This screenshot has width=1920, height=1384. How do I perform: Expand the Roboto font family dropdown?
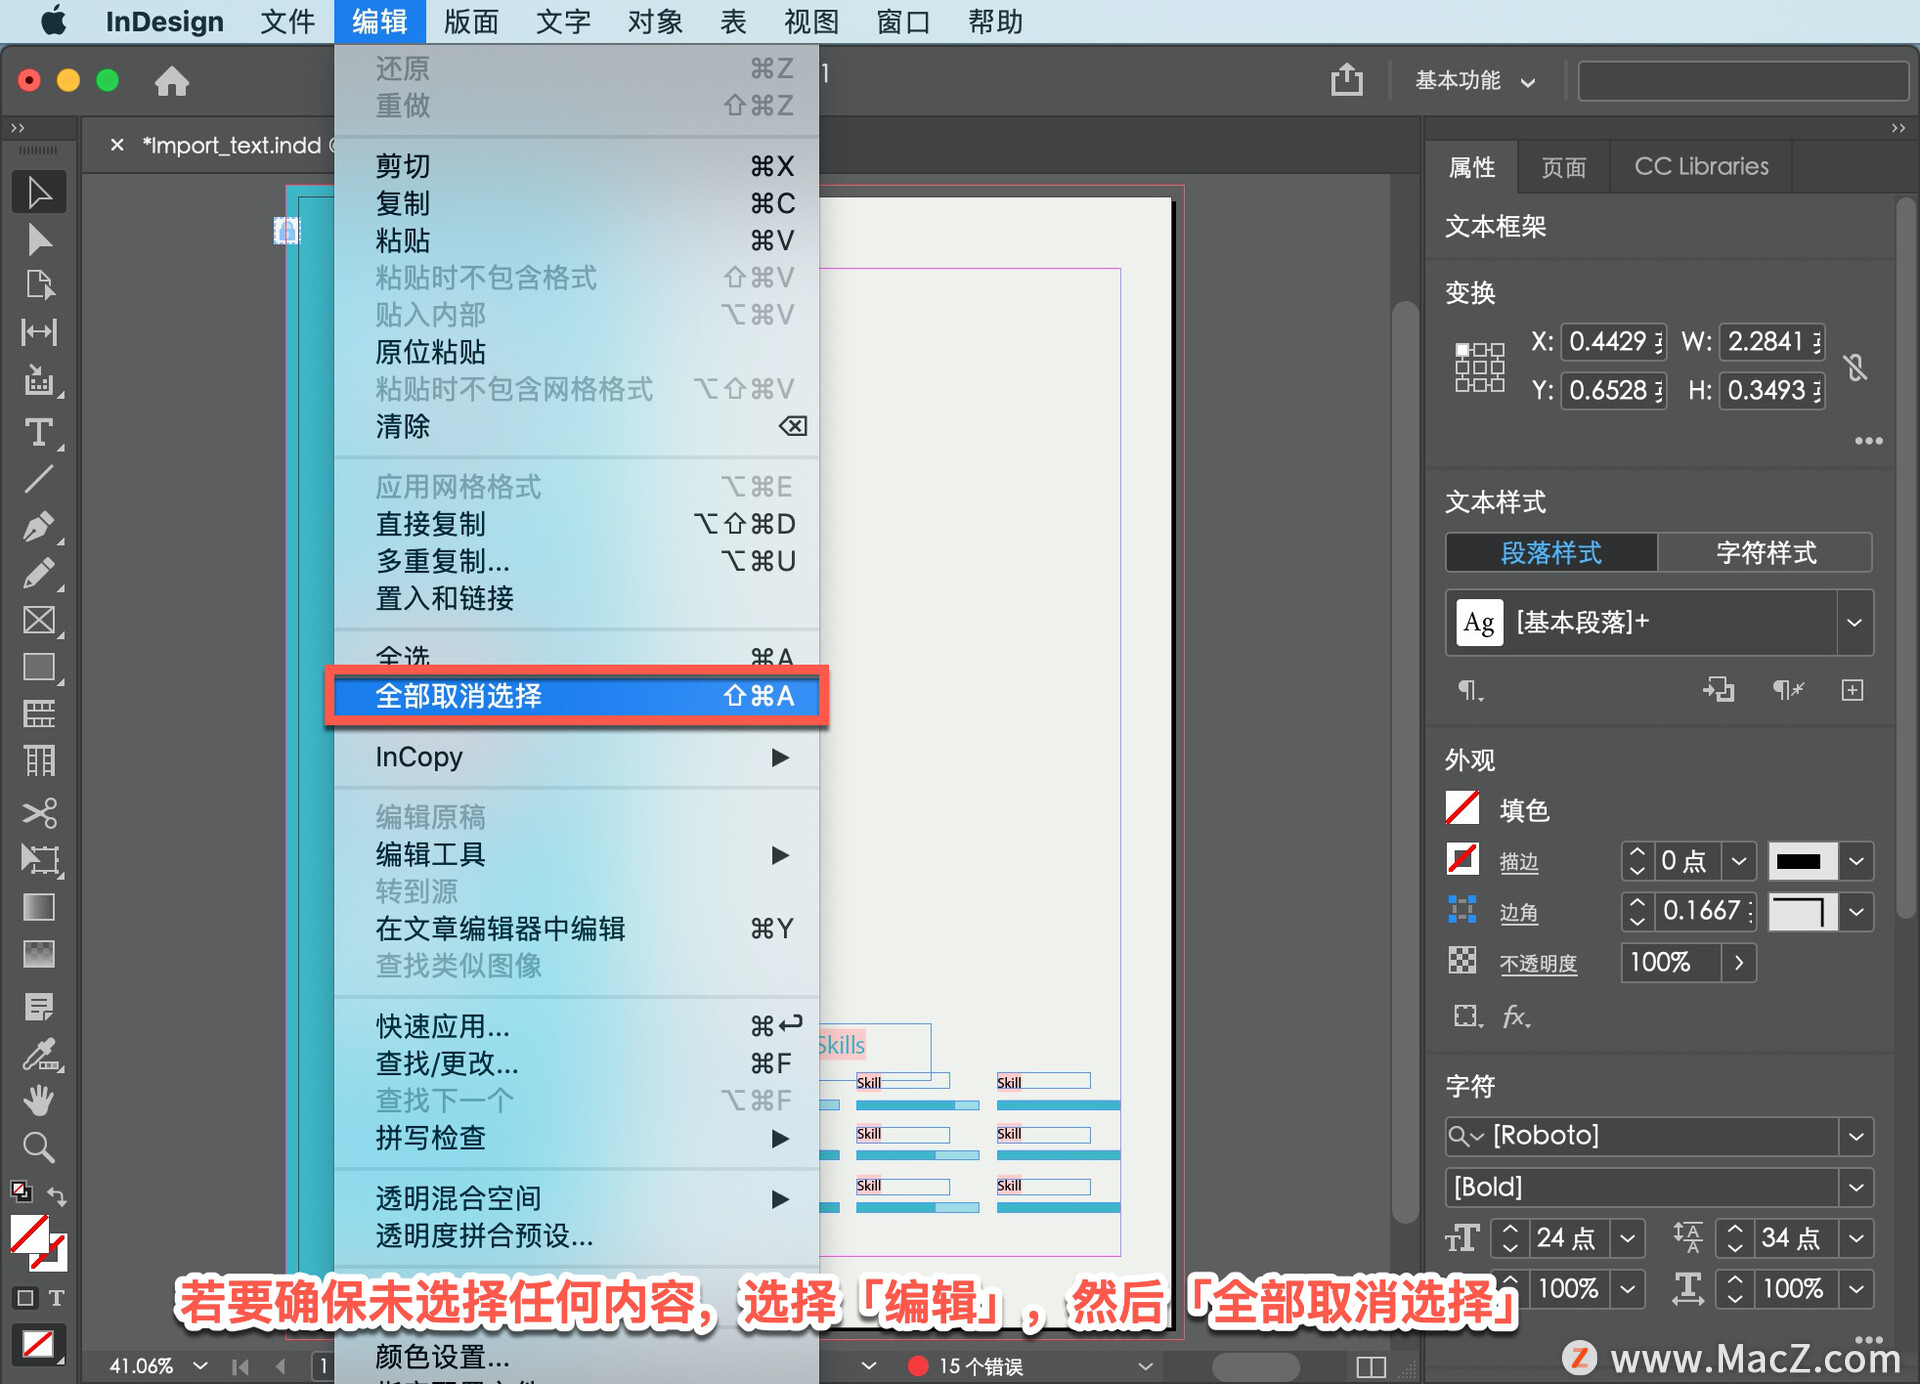click(x=1856, y=1136)
